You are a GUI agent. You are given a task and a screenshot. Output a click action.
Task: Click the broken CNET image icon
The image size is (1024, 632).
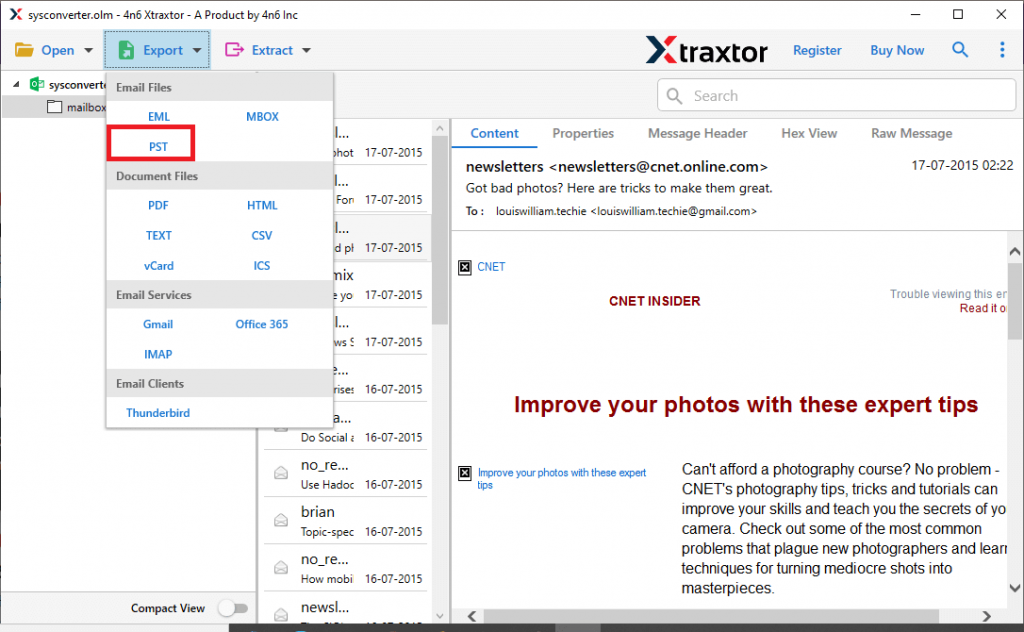point(464,267)
